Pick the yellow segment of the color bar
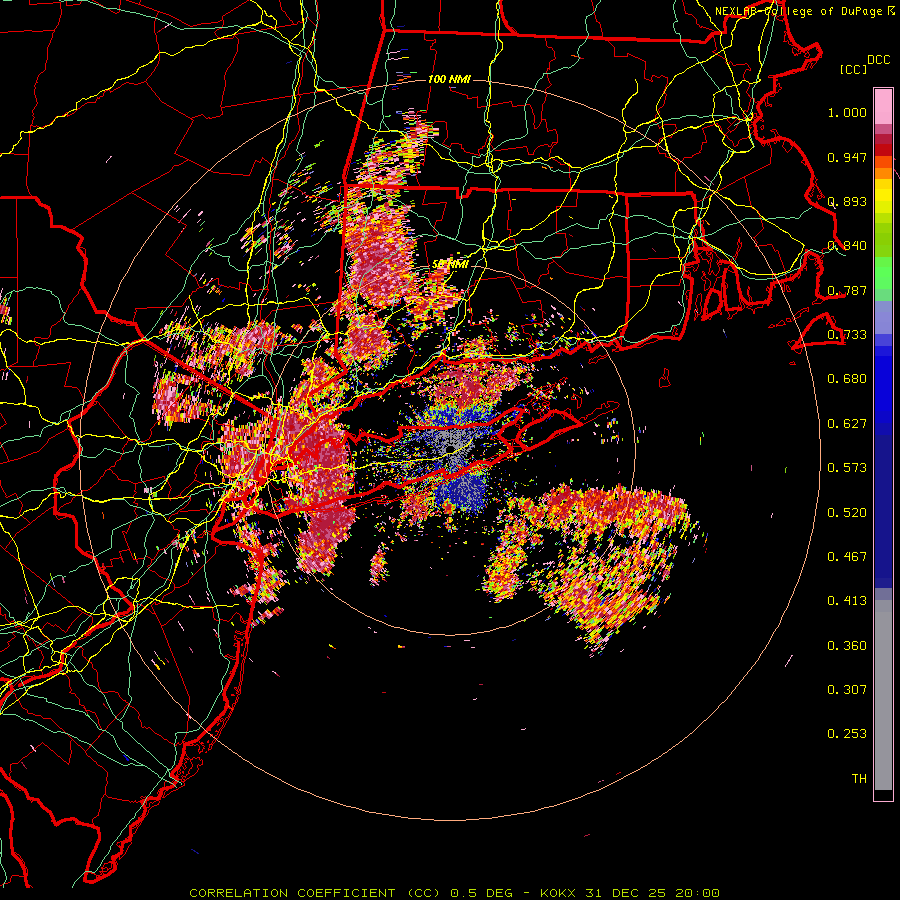 (x=883, y=197)
